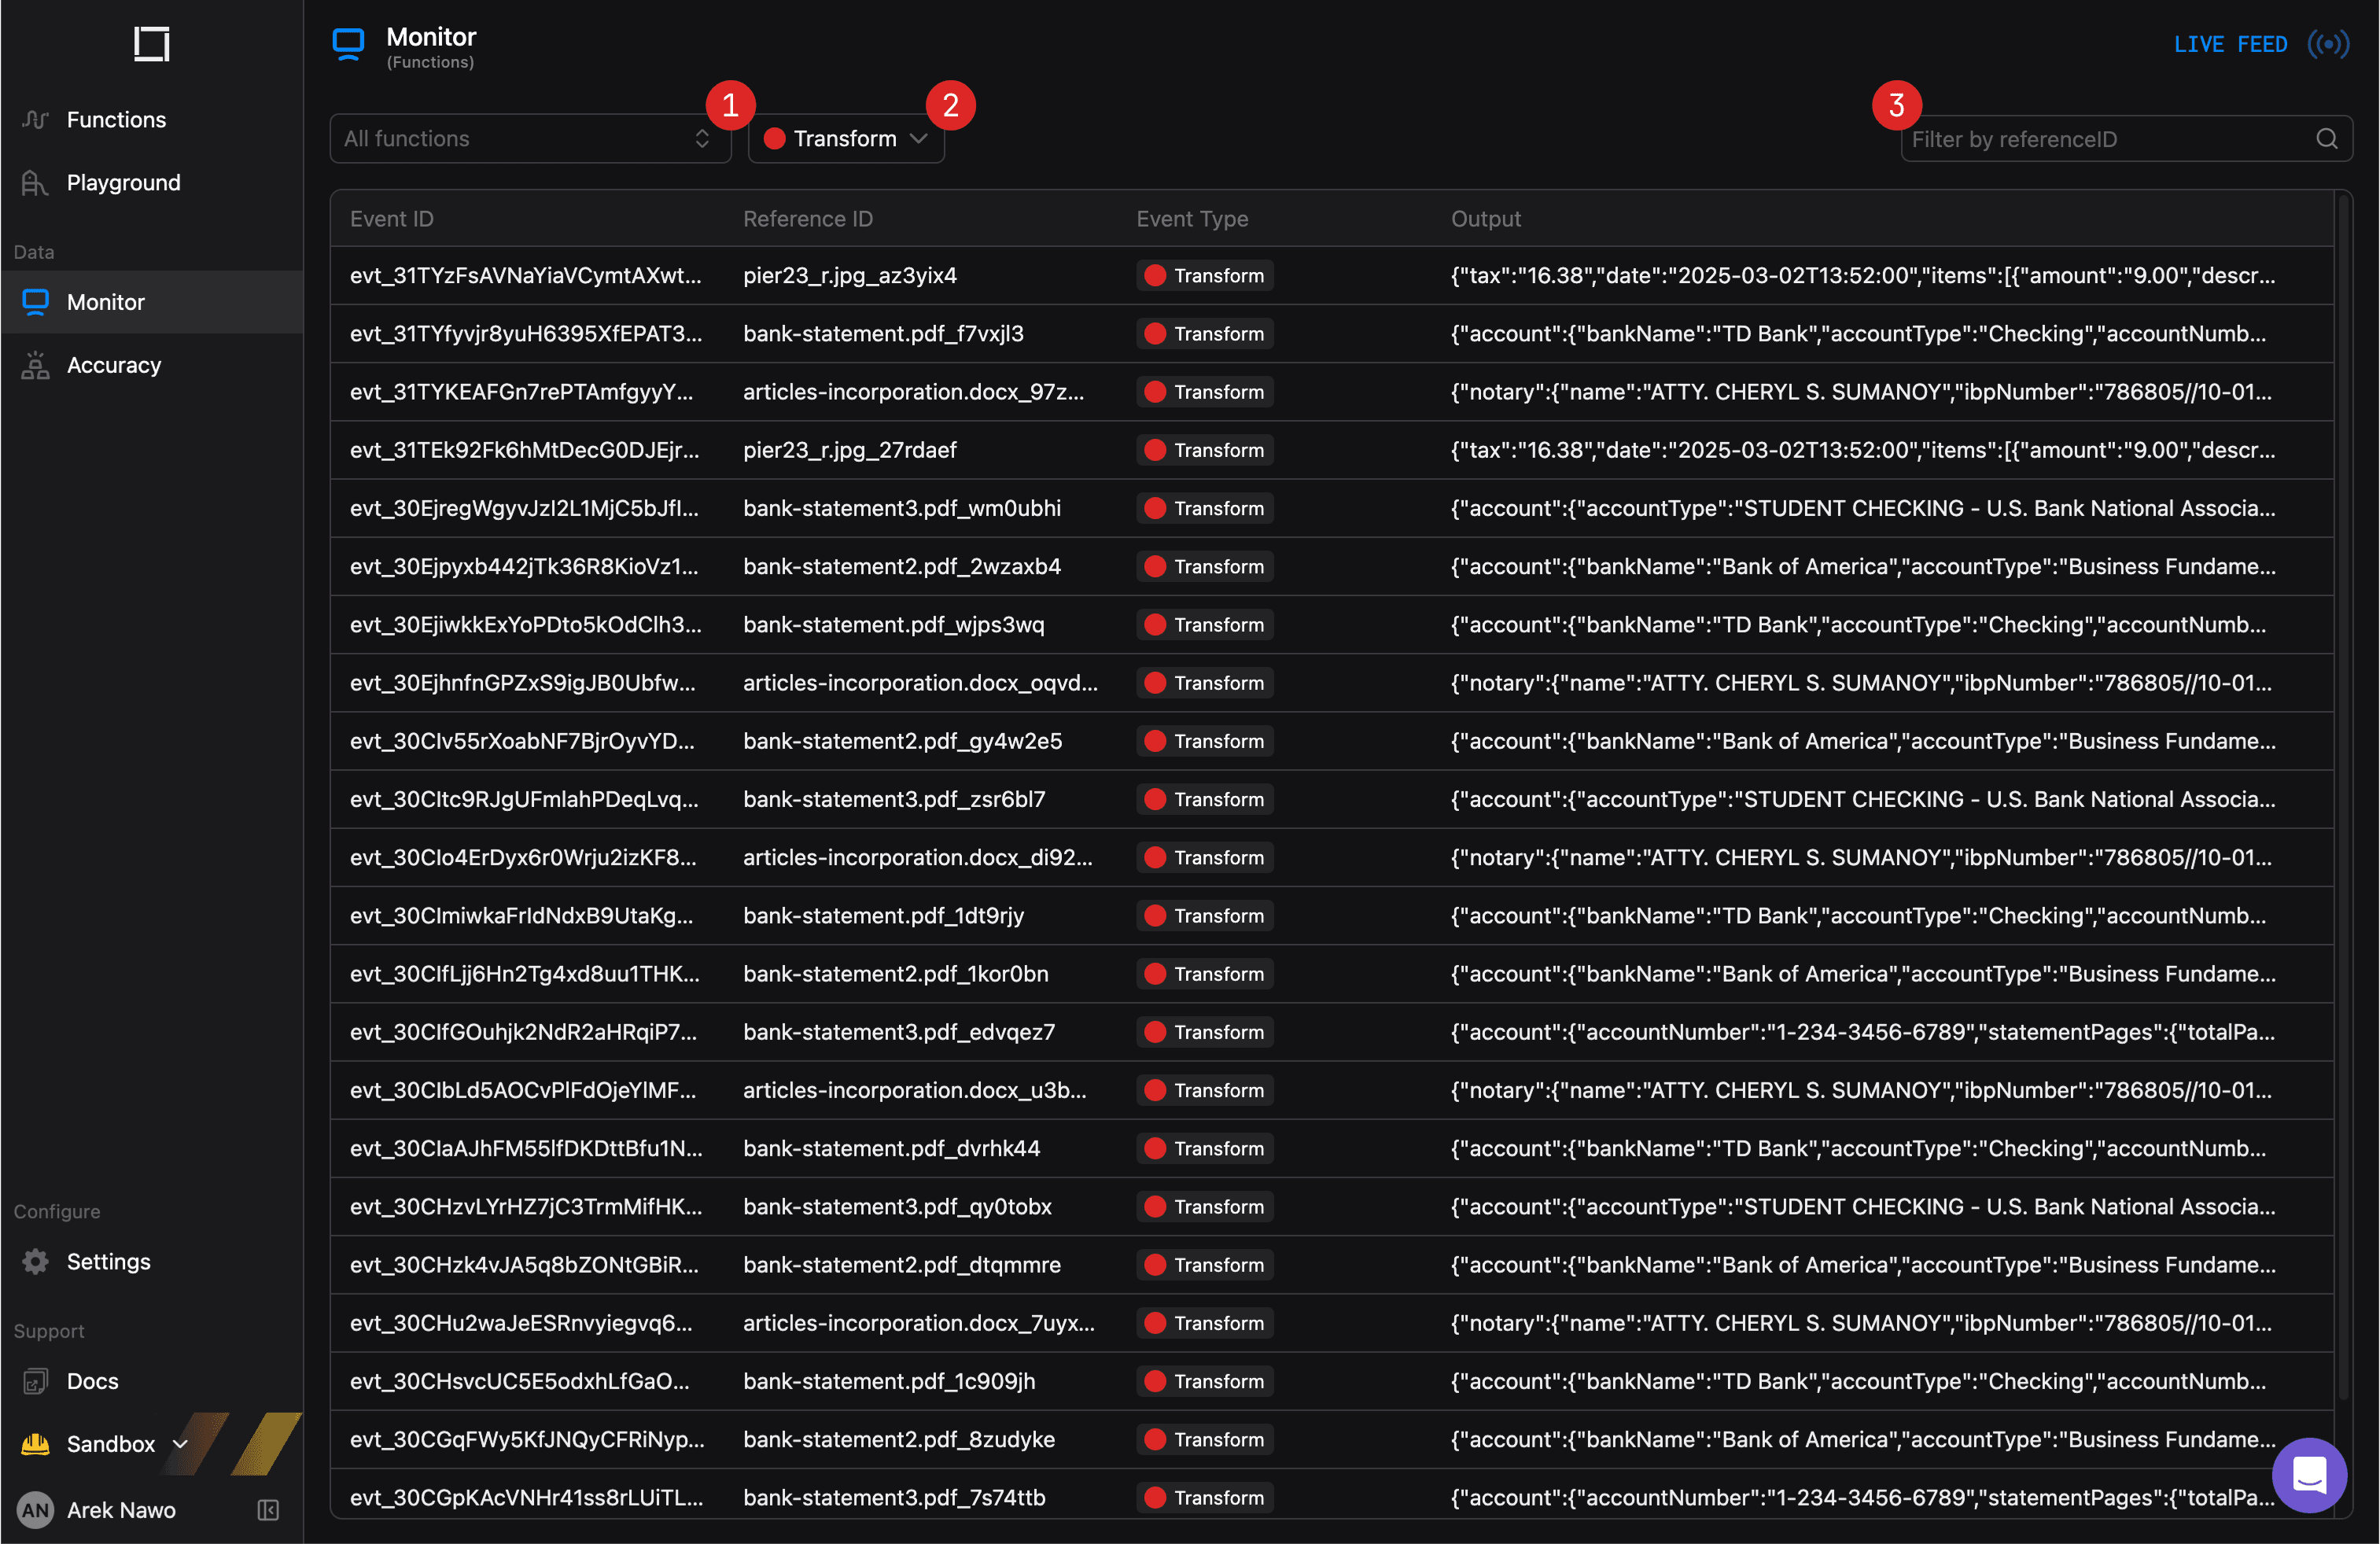Viewport: 2380px width, 1544px height.
Task: Collapse the sidebar next to Arek Nawo
Action: click(267, 1511)
